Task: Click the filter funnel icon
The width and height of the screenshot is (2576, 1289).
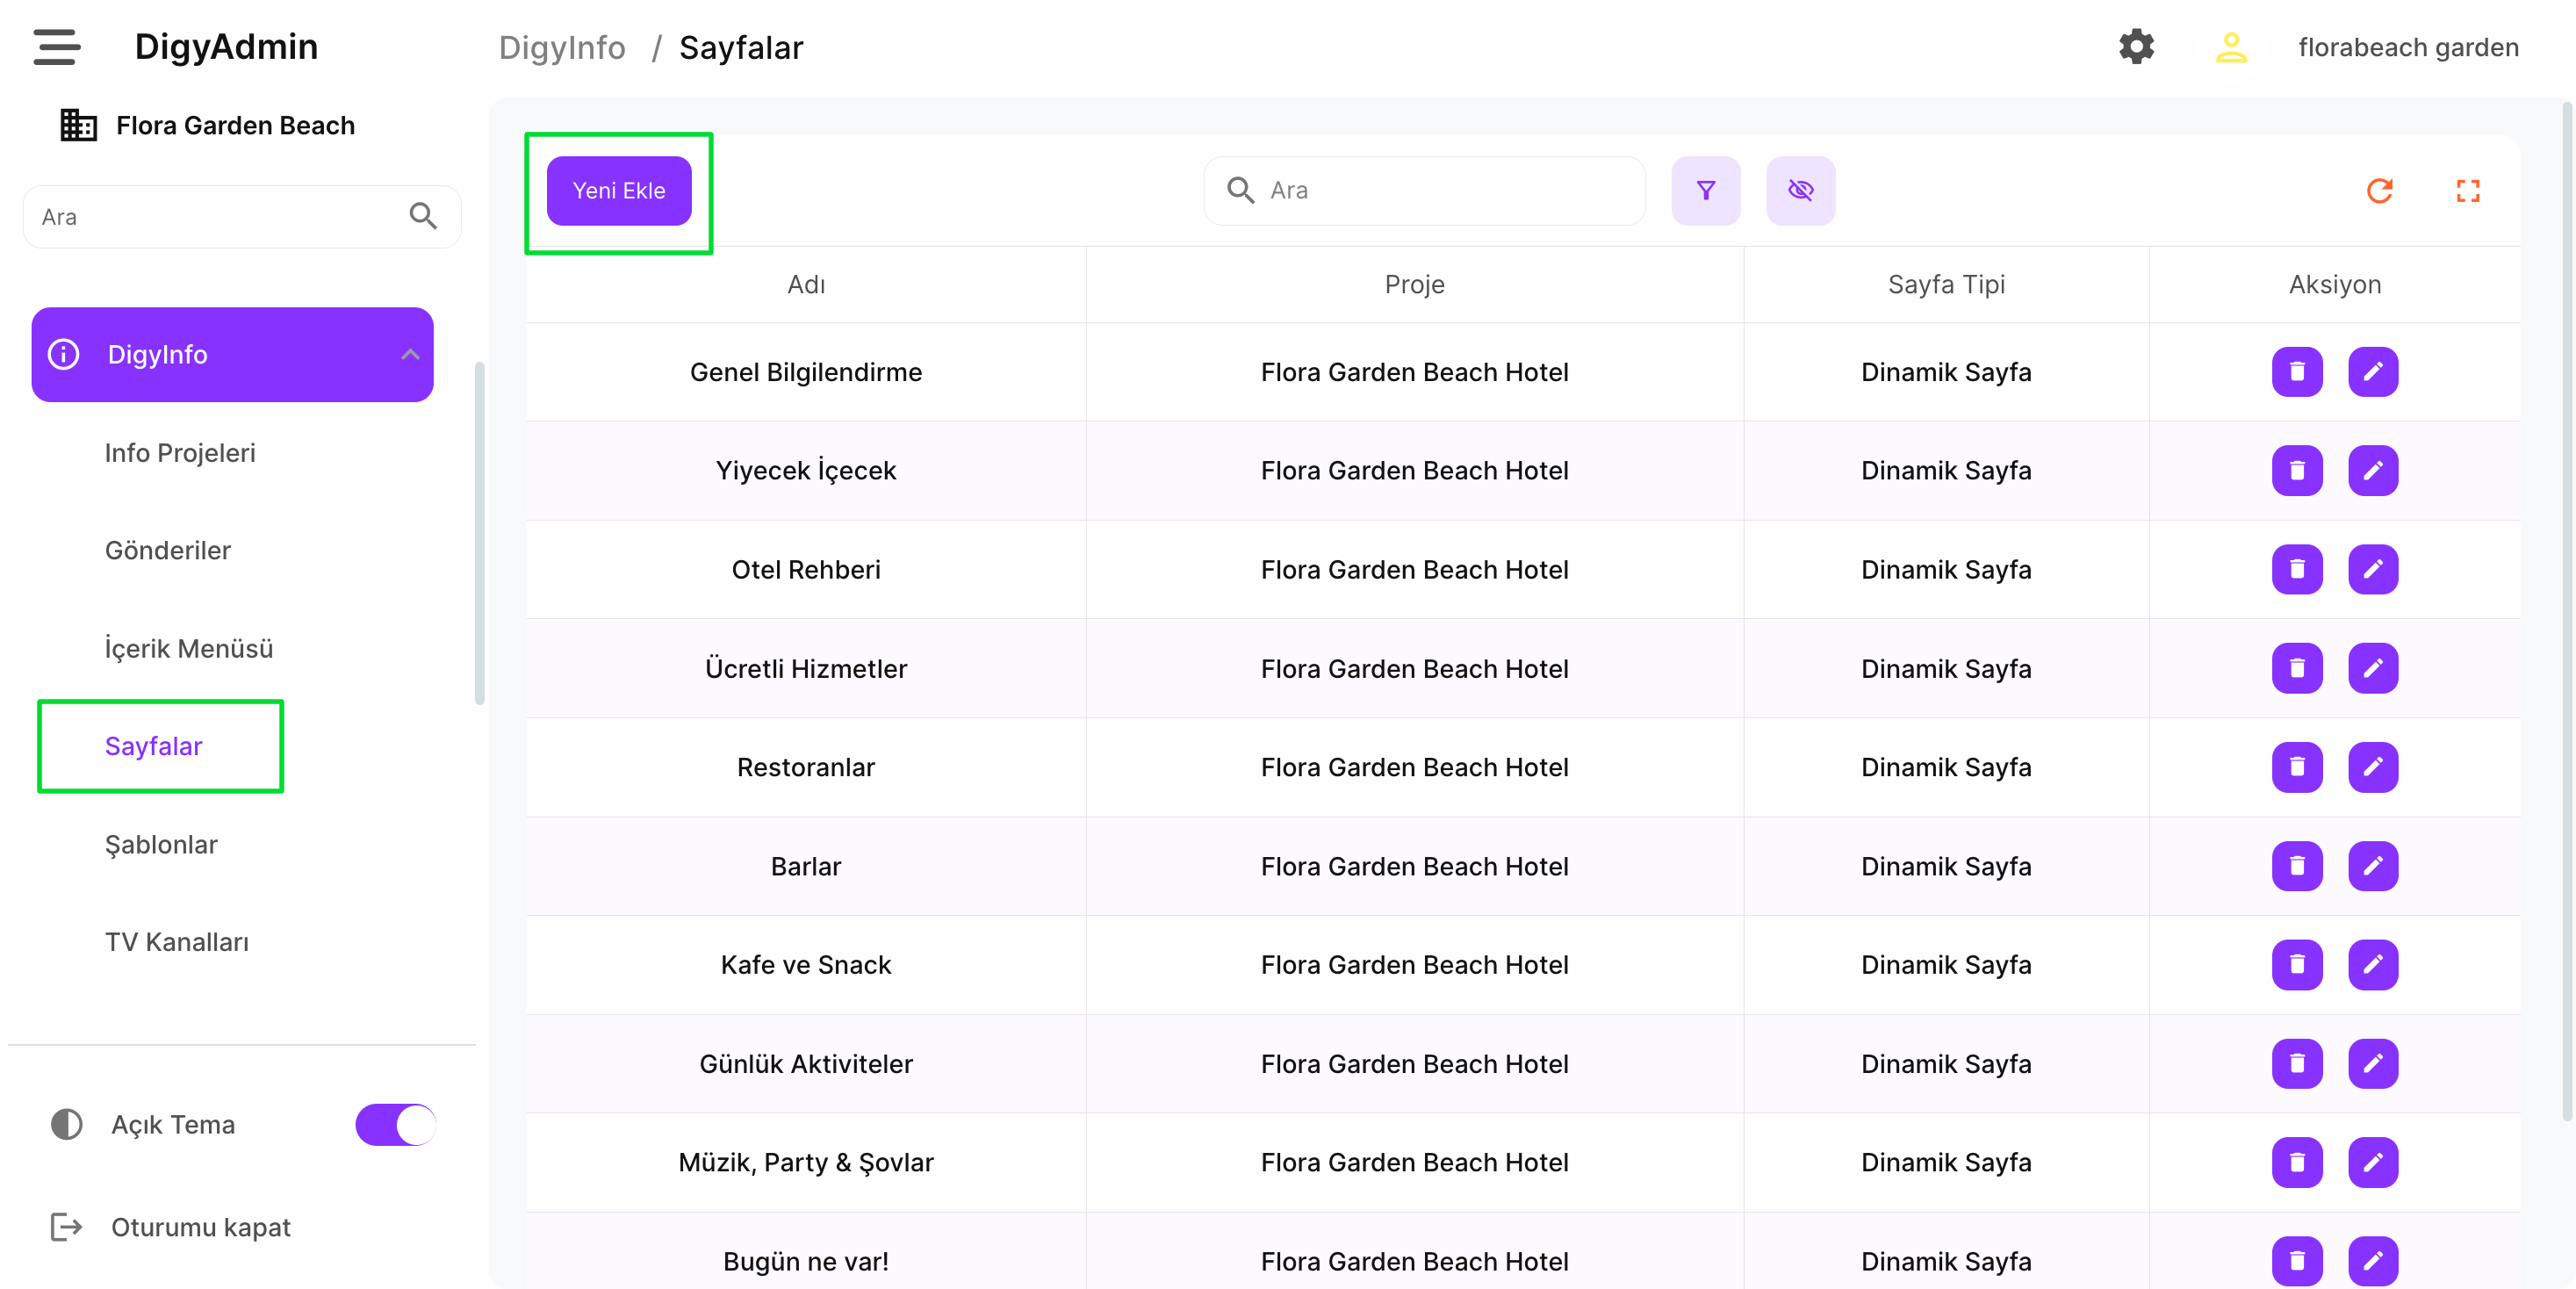Action: click(x=1705, y=190)
